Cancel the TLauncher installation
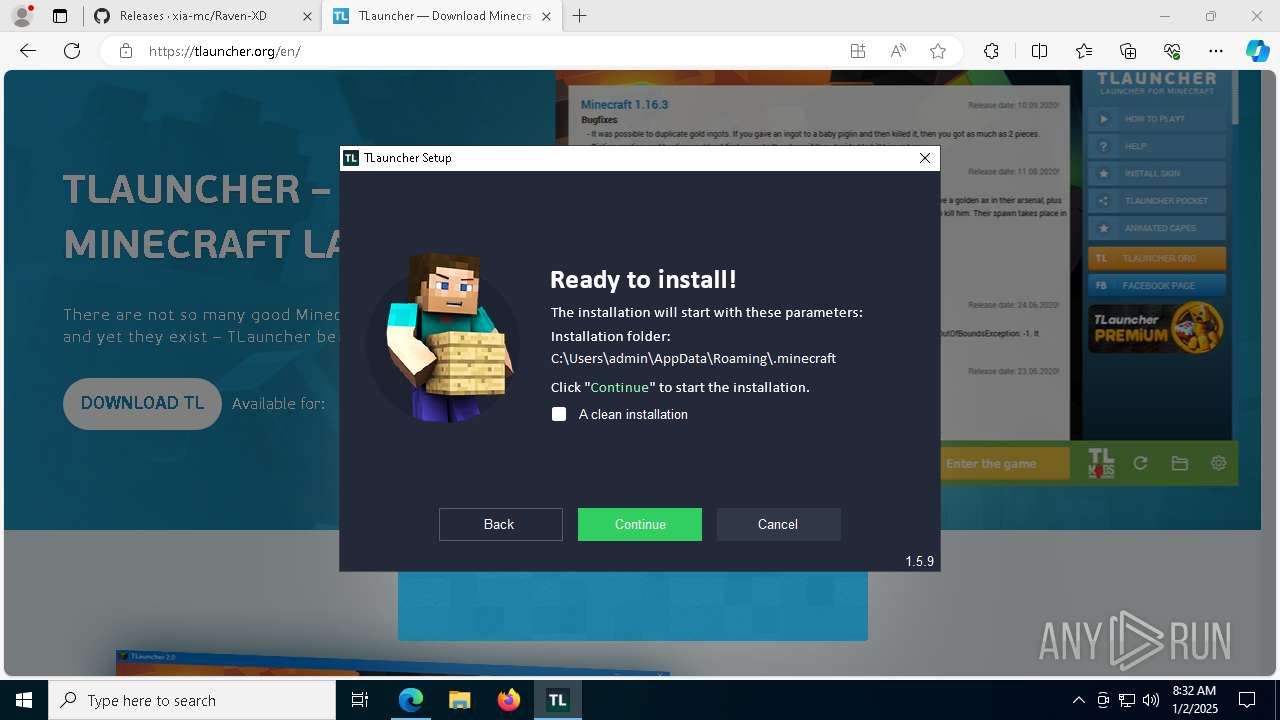The image size is (1280, 720). pyautogui.click(x=778, y=524)
